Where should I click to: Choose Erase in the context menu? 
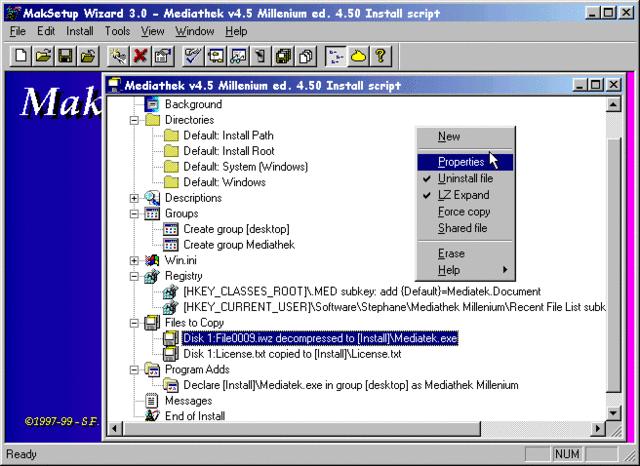tap(464, 253)
